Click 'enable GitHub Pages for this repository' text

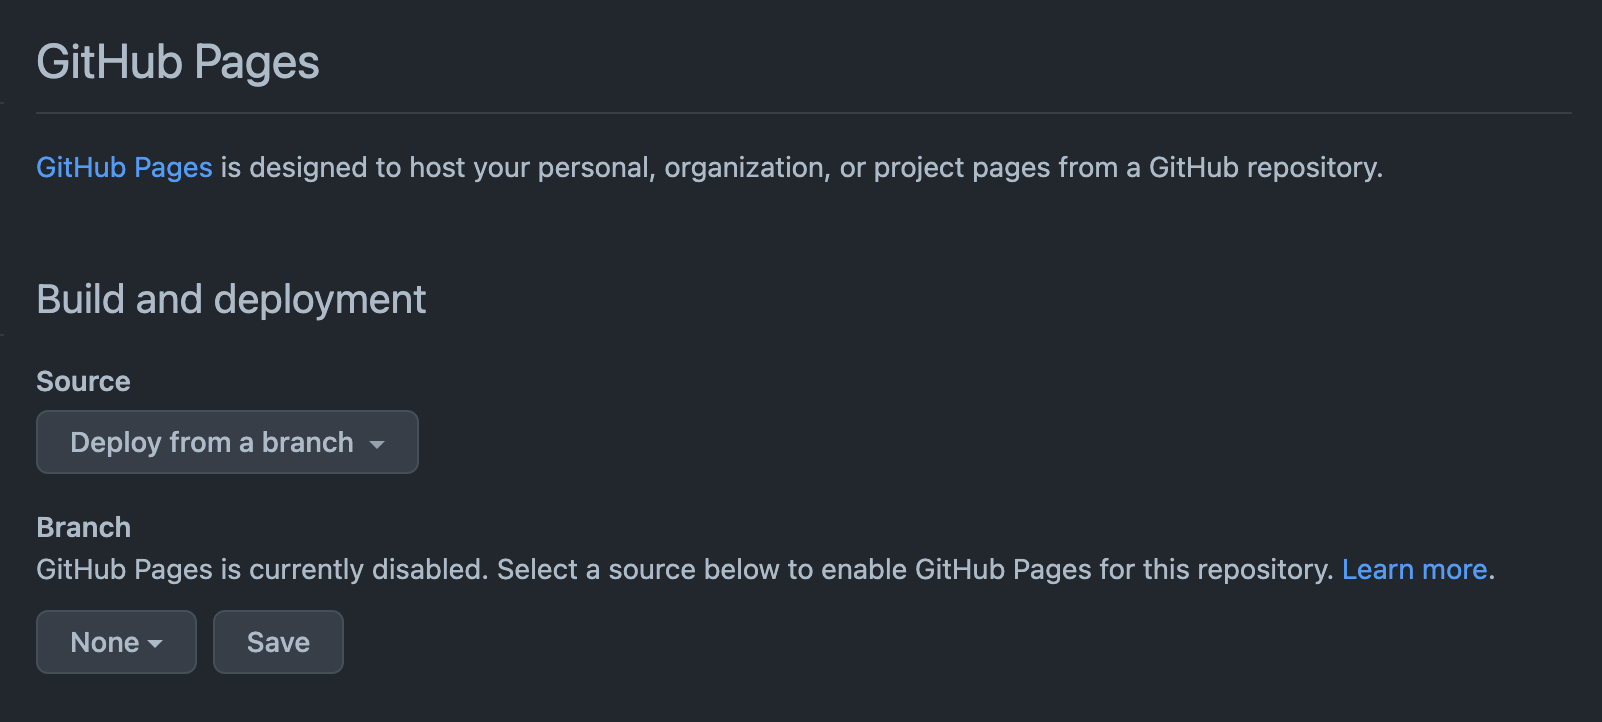pyautogui.click(x=1077, y=569)
